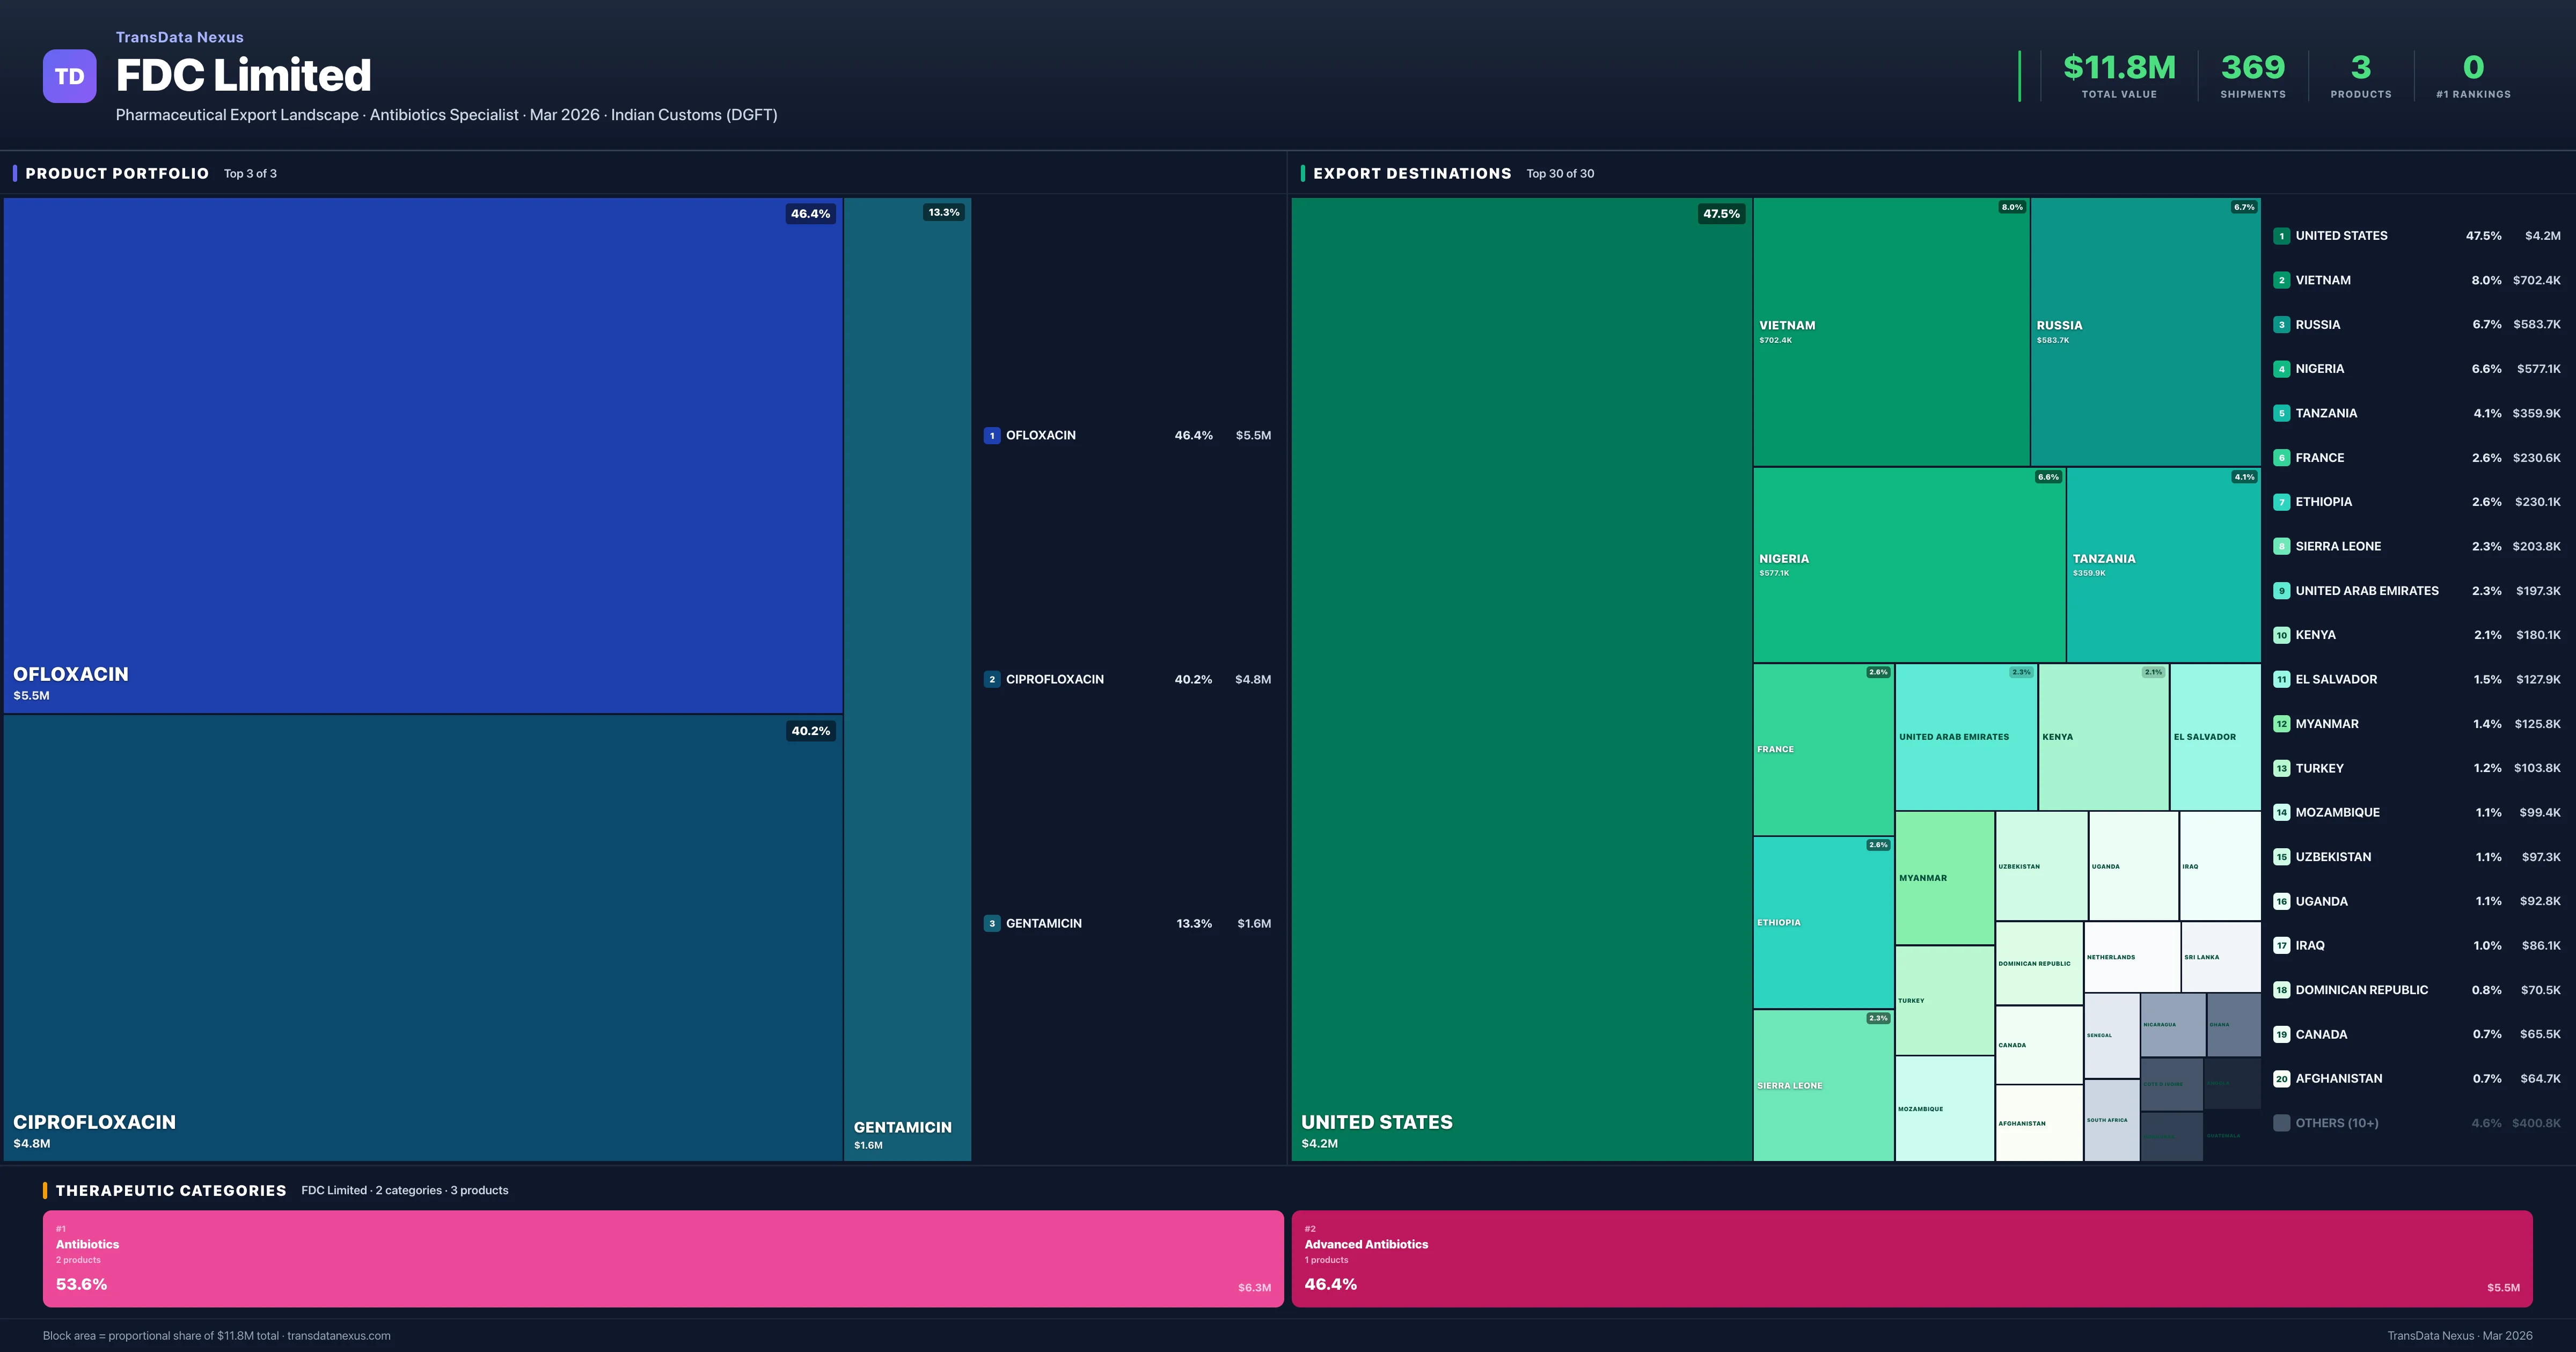
Task: Switch to the EXPORT DESTINATIONS section
Action: [x=1413, y=173]
